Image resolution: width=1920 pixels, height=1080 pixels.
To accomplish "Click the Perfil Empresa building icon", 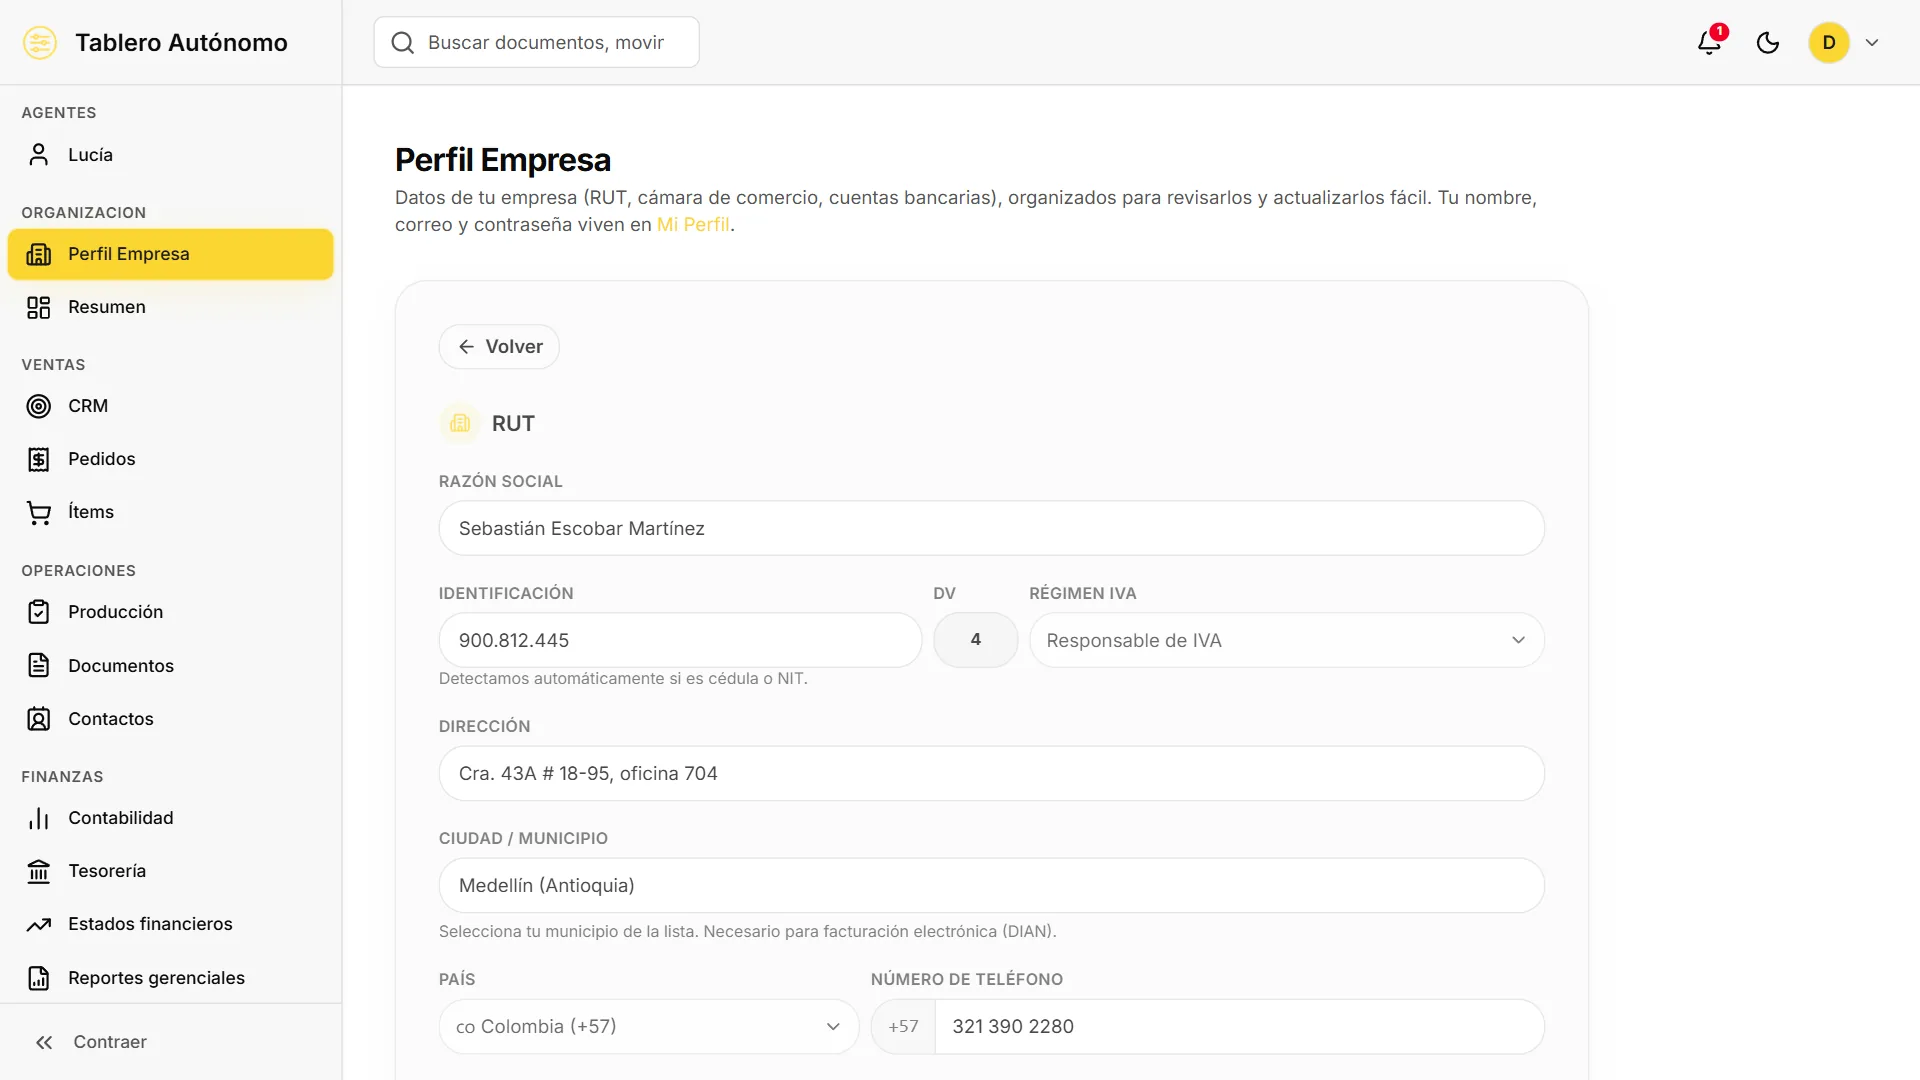I will (x=39, y=254).
